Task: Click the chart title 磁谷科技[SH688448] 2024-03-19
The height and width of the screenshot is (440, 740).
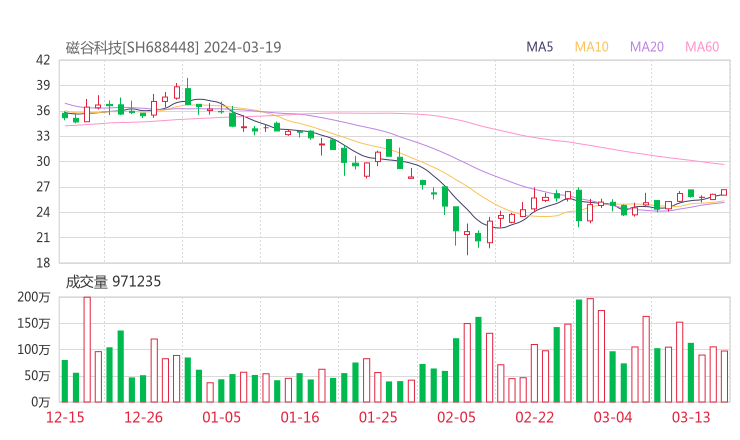Action: (173, 47)
